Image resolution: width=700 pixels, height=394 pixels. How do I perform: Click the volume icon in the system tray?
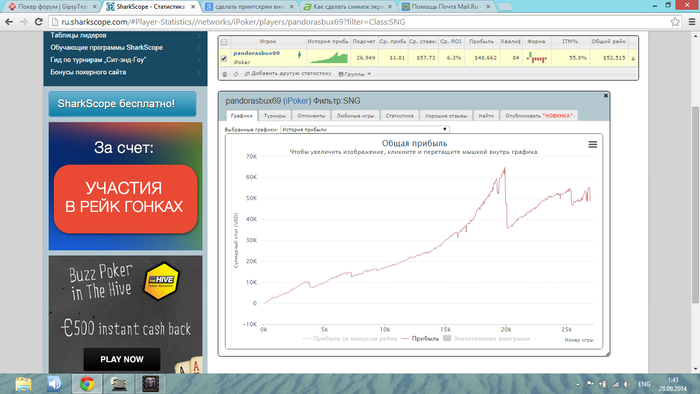coord(627,384)
